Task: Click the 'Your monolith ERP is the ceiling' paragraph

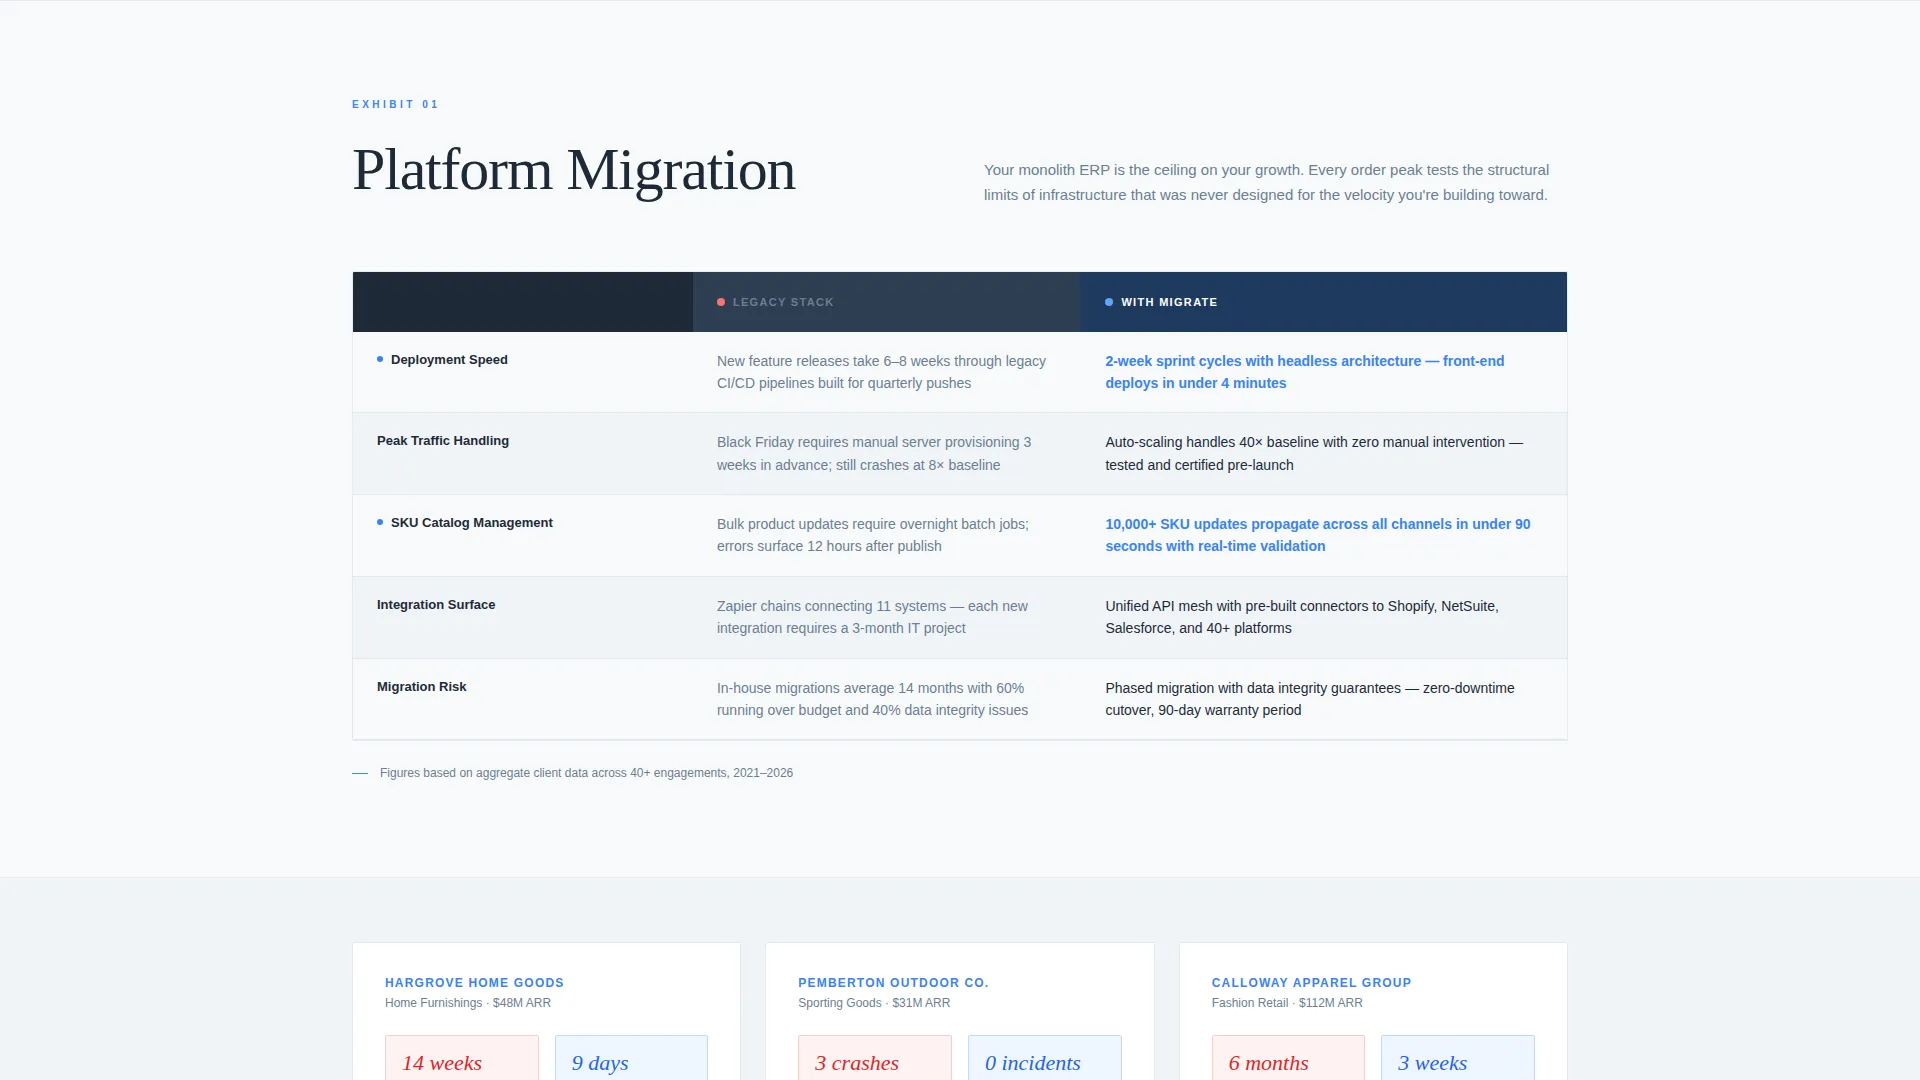Action: pos(1266,182)
